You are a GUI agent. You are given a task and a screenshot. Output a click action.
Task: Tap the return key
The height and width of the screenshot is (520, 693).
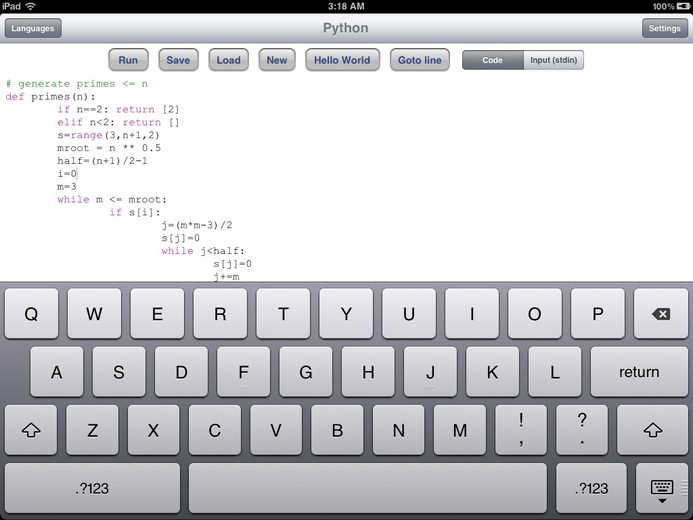(x=639, y=372)
